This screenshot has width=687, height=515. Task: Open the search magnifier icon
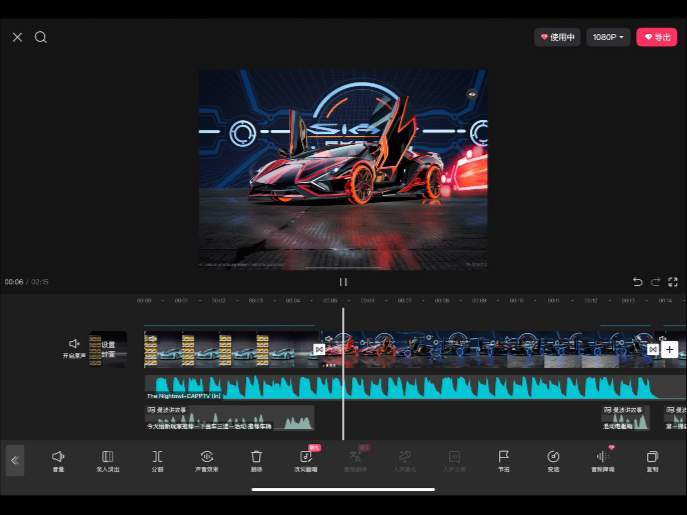(41, 37)
